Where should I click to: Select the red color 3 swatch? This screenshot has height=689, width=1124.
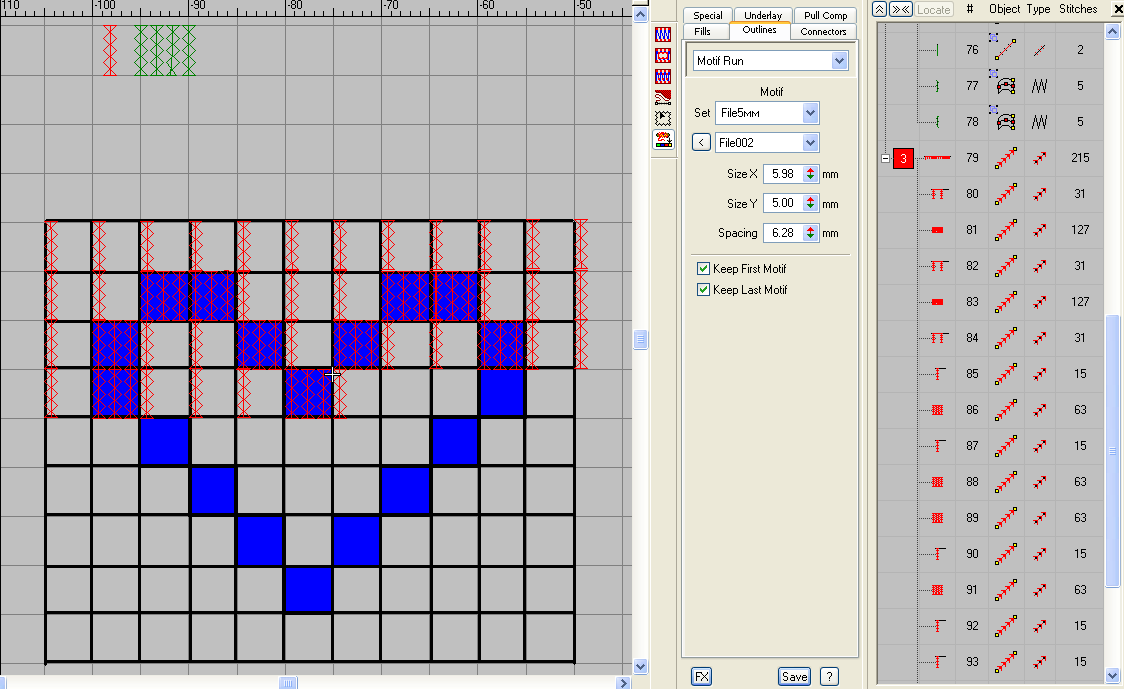click(904, 158)
